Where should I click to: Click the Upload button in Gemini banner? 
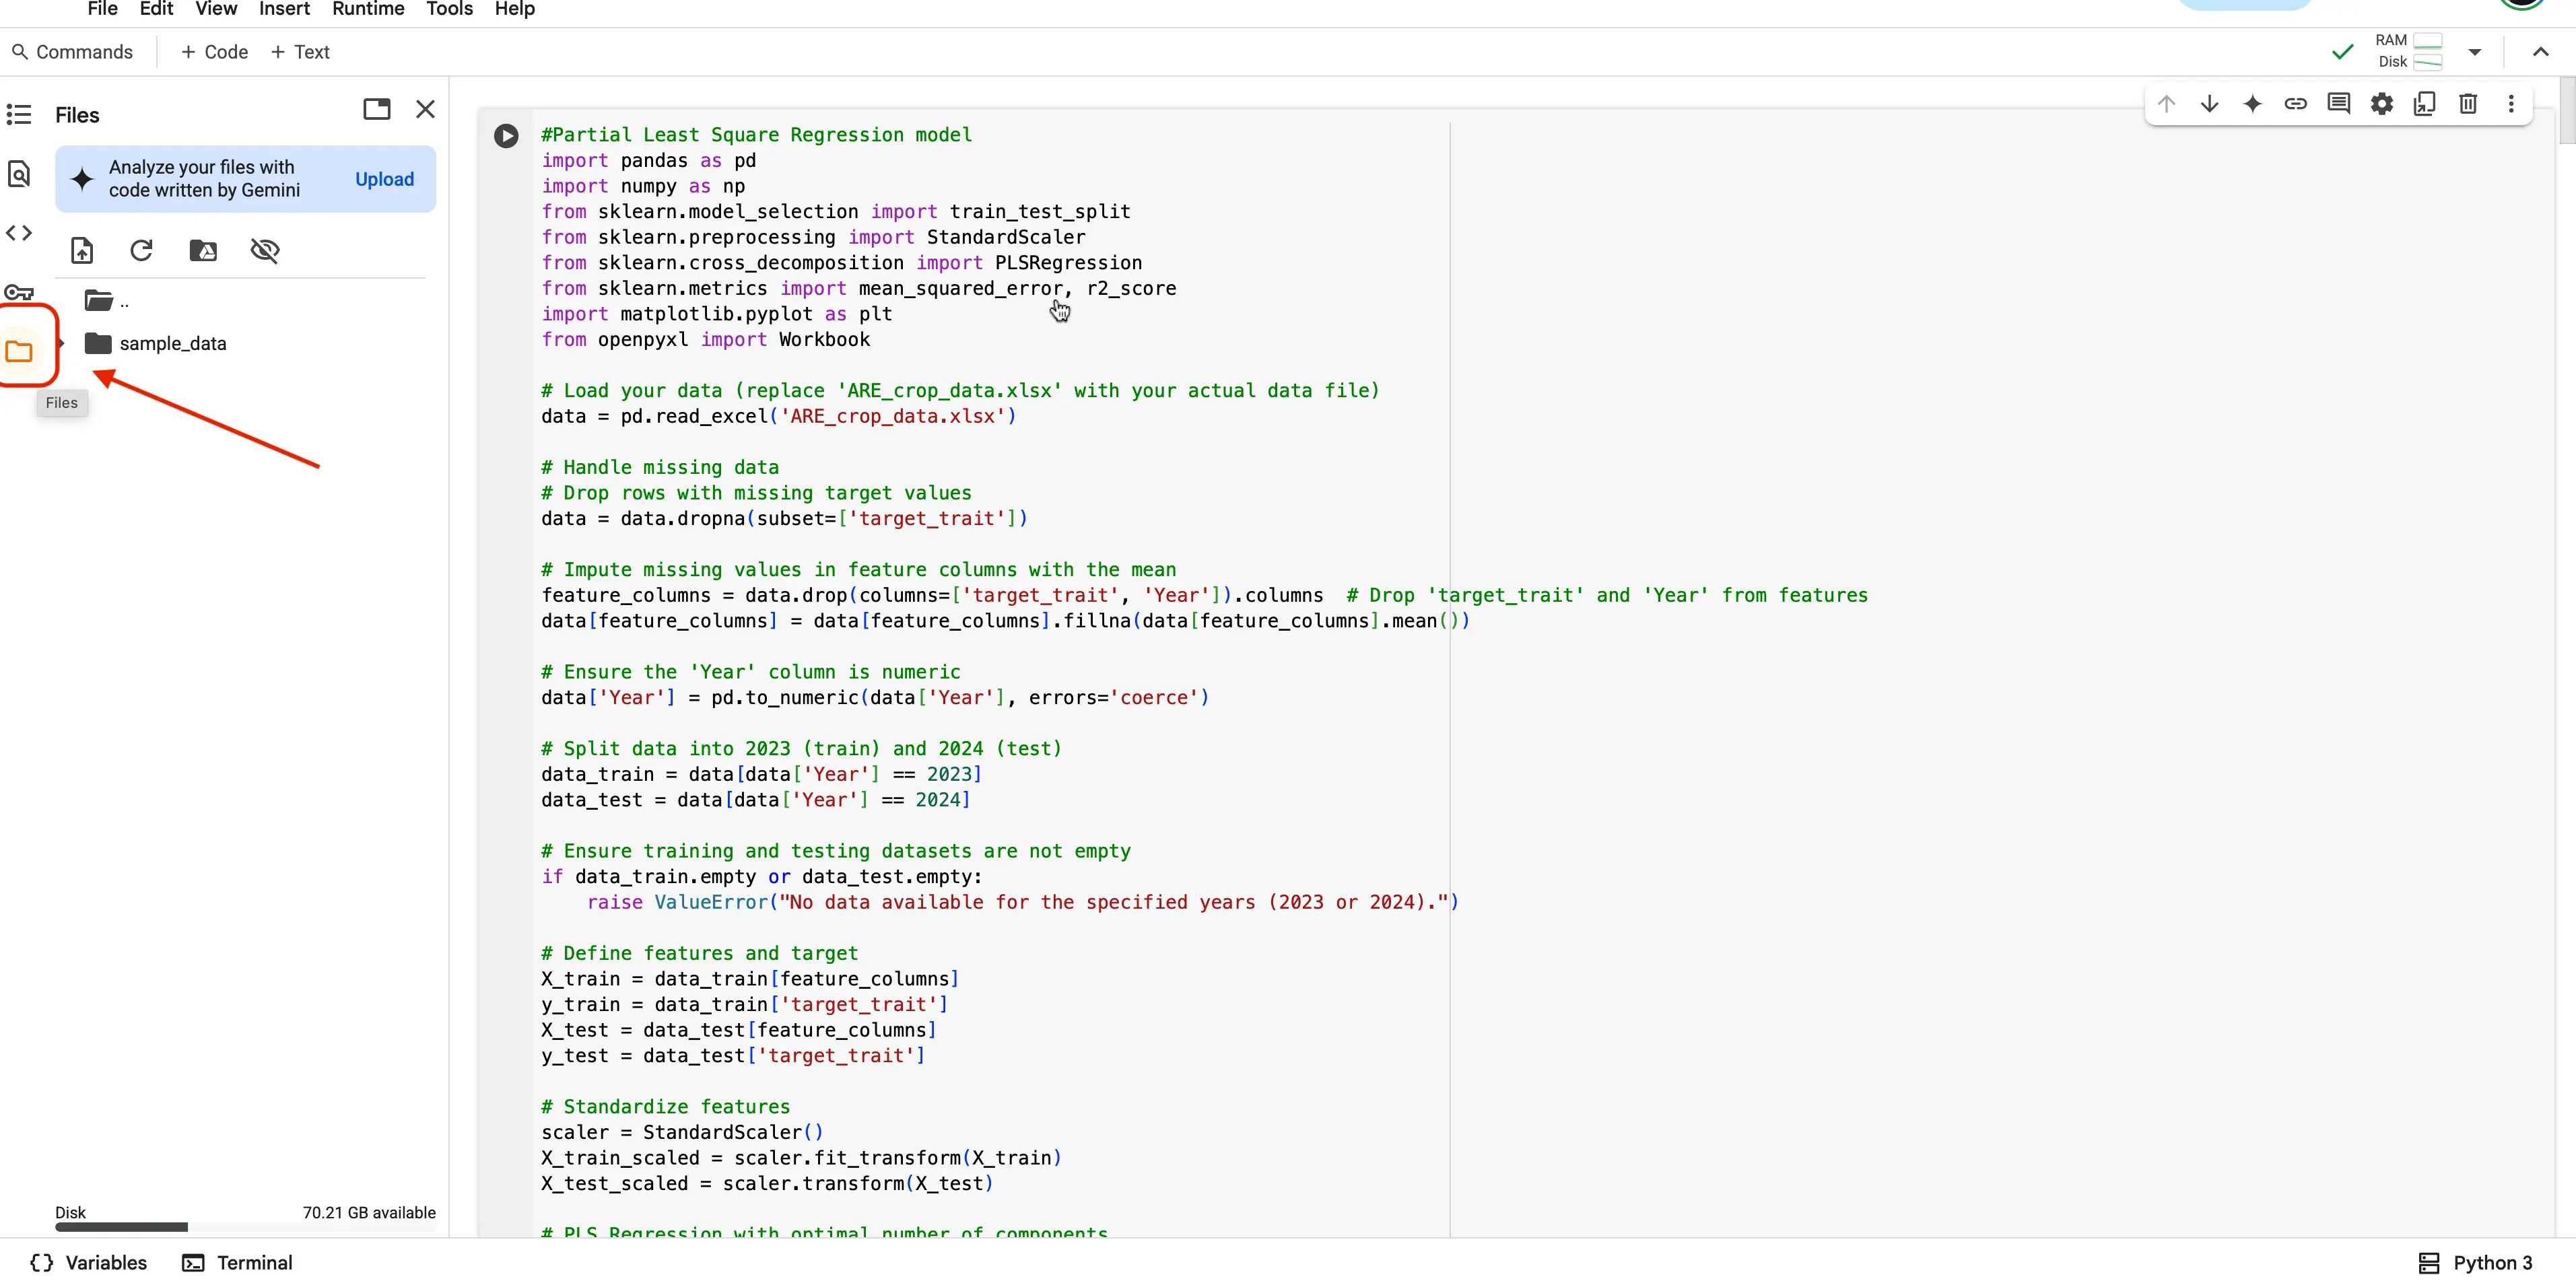384,179
